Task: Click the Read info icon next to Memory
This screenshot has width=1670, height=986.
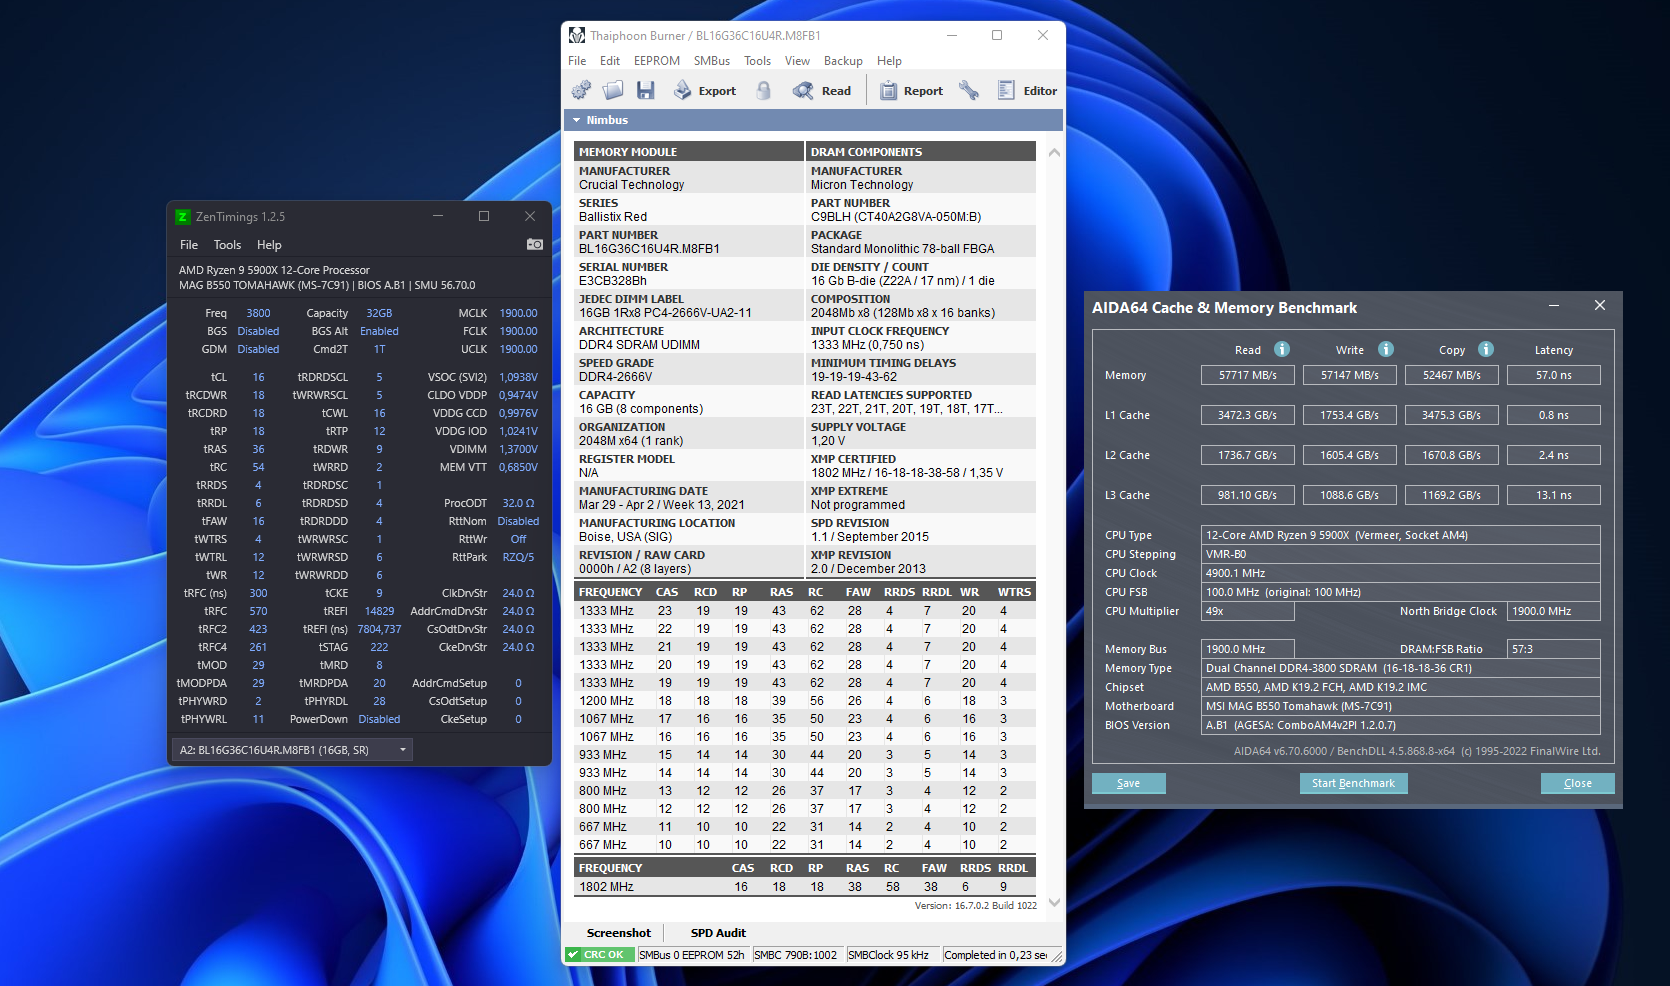Action: point(1282,349)
